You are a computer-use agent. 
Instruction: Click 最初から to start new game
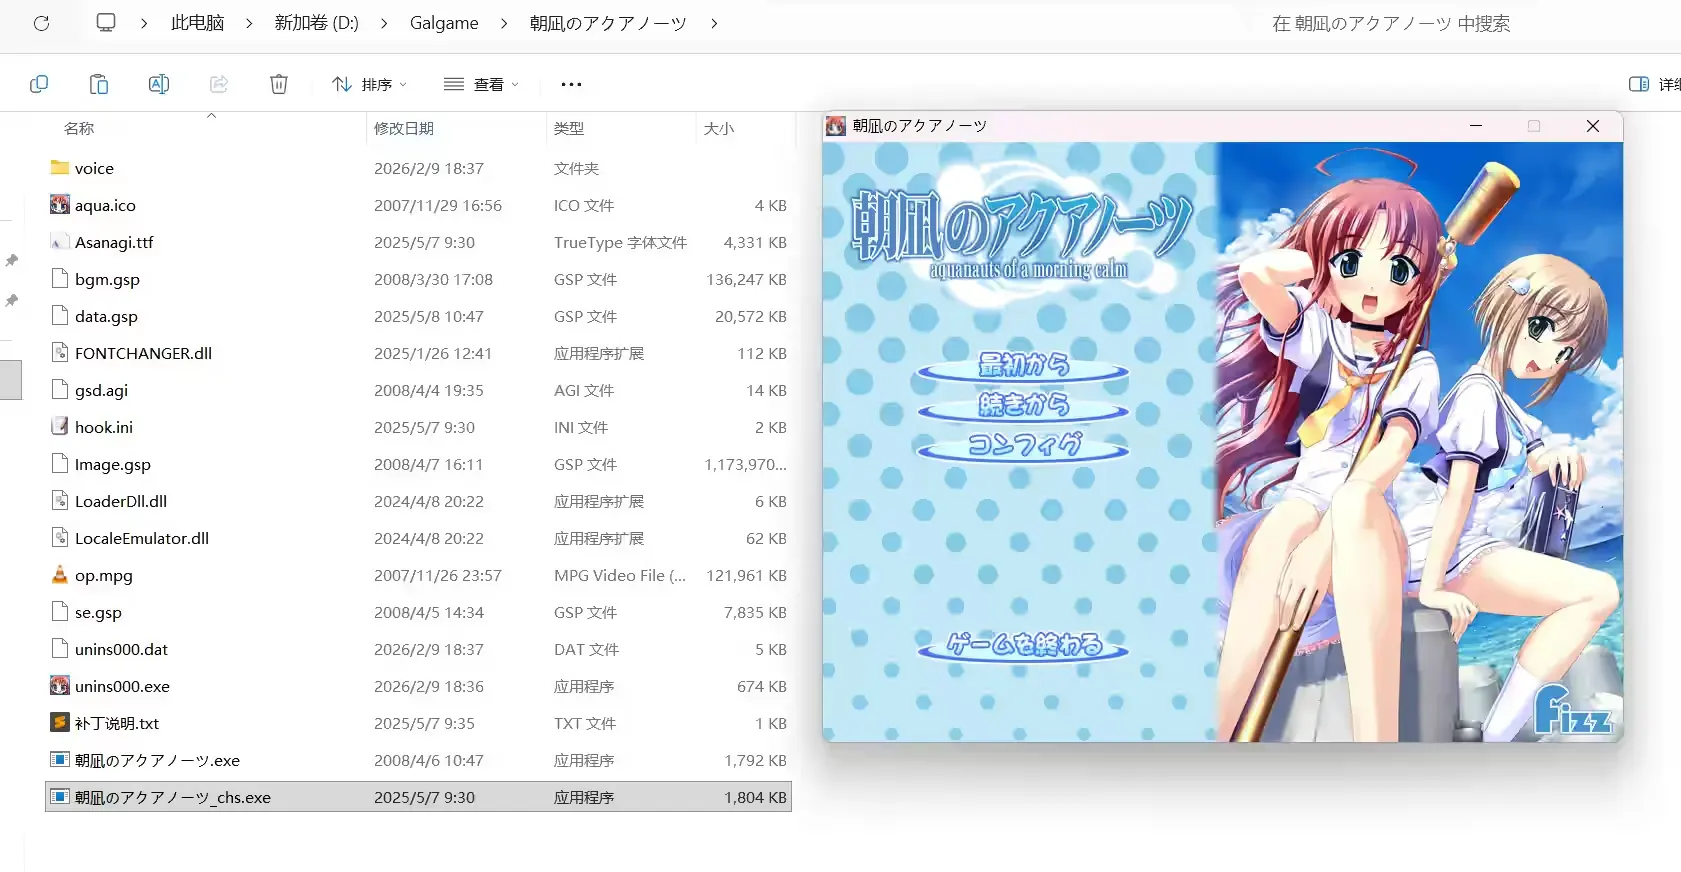pyautogui.click(x=1023, y=367)
